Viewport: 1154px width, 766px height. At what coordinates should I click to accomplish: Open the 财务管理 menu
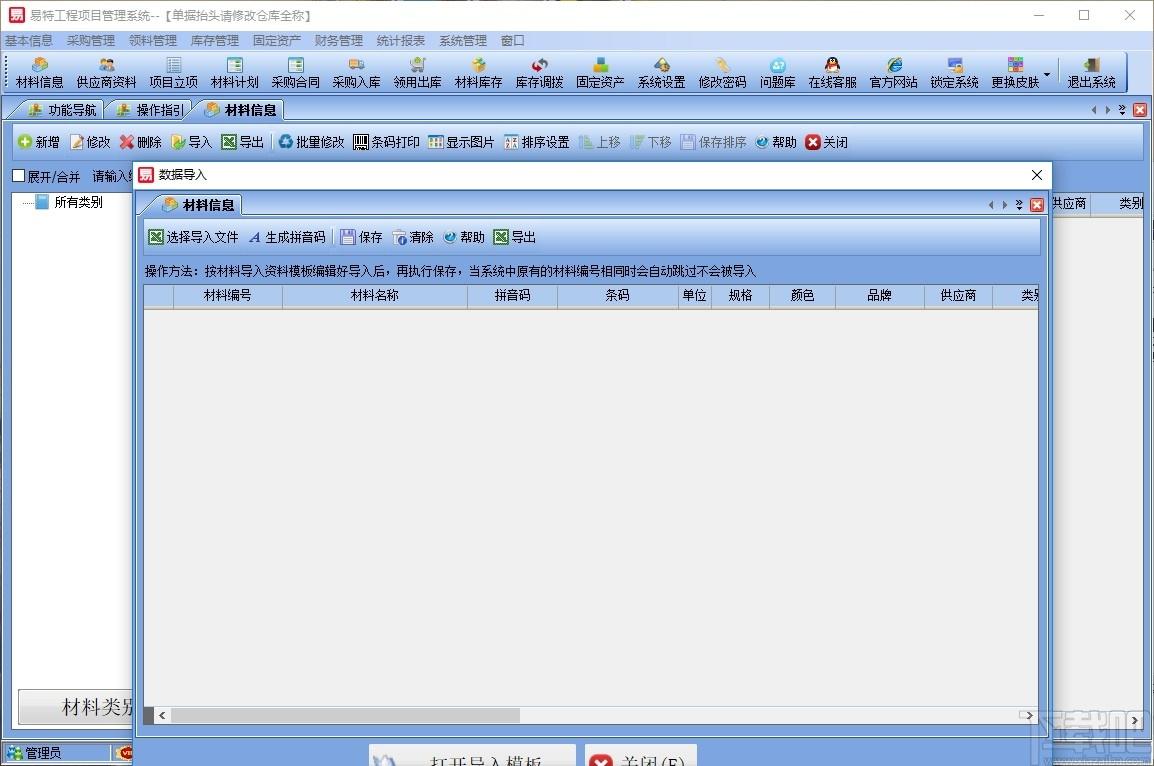pos(339,40)
